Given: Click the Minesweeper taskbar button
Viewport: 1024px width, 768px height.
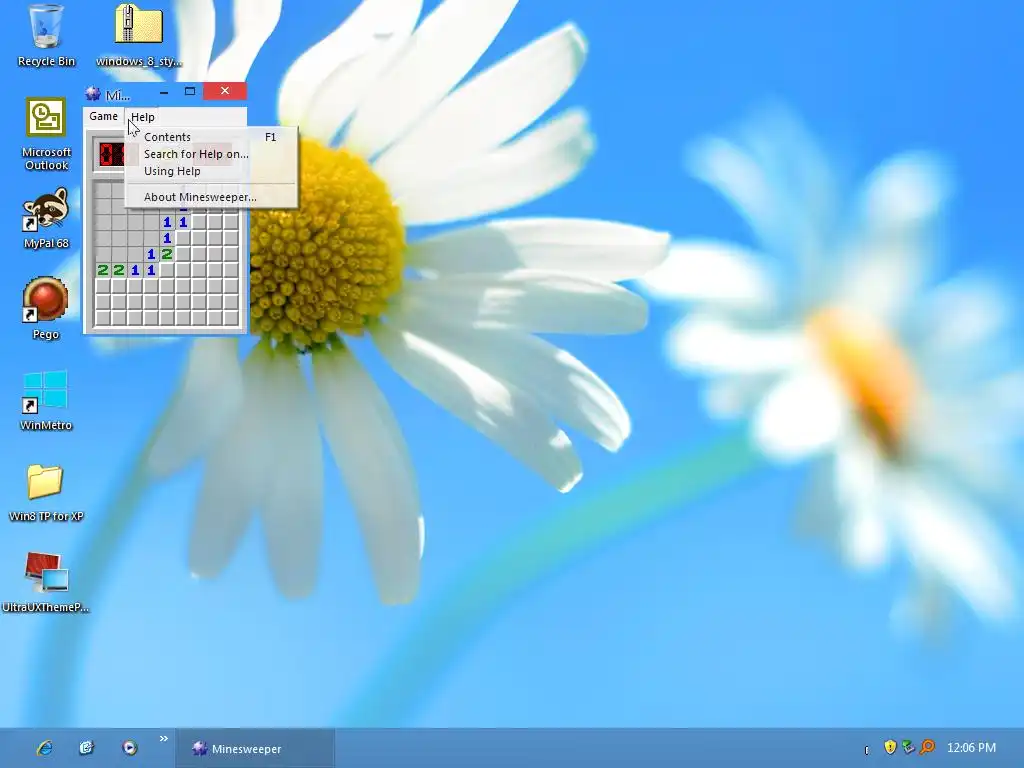Looking at the screenshot, I should pos(255,748).
